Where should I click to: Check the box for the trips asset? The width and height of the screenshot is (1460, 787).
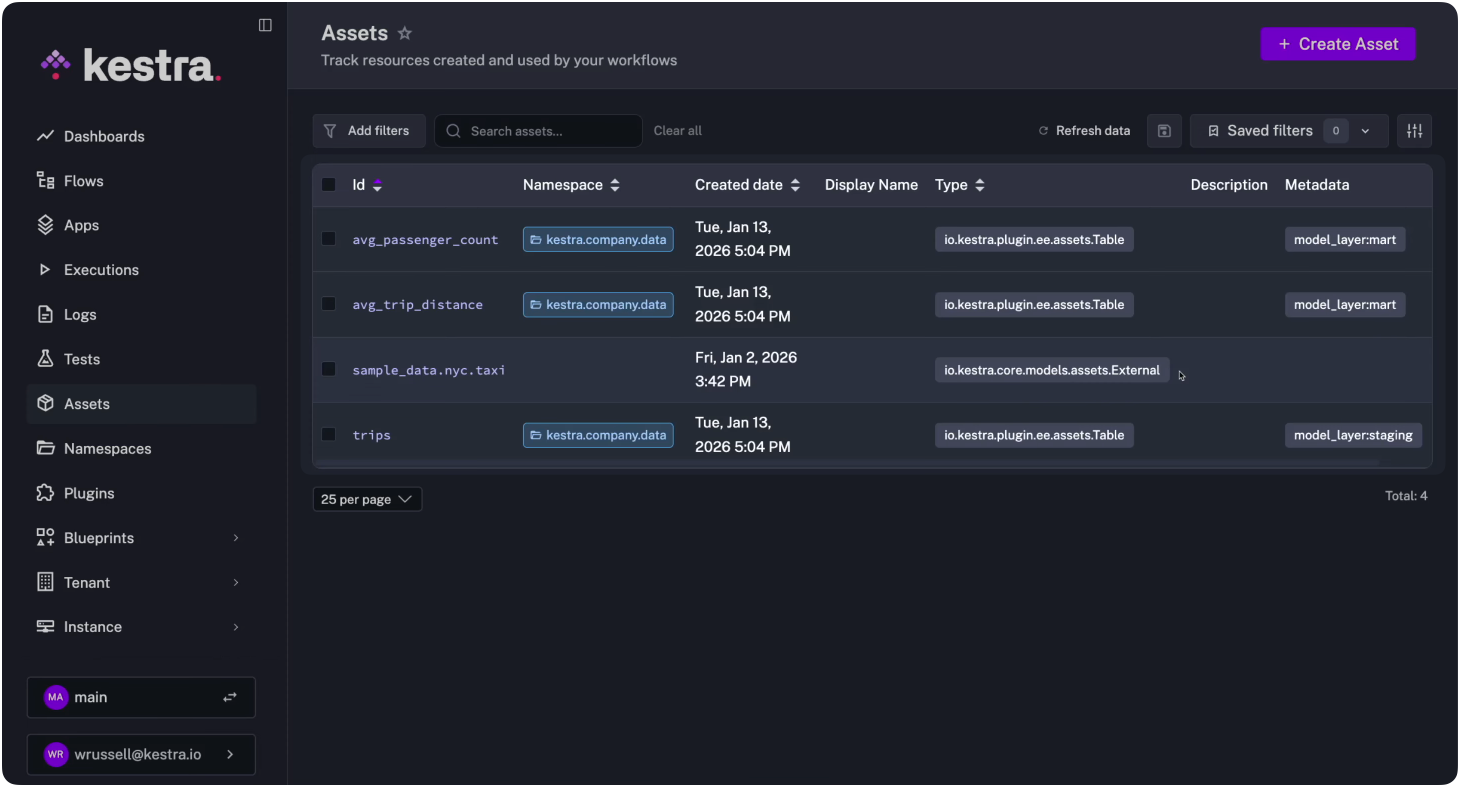[328, 434]
